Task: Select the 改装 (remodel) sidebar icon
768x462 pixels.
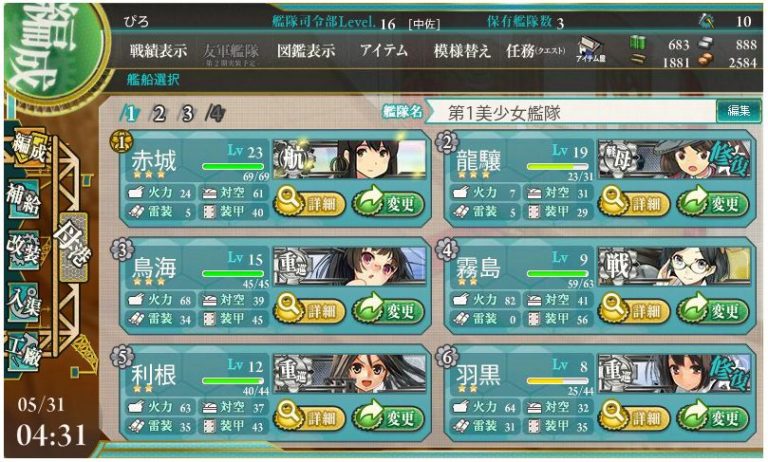Action: [x=23, y=250]
